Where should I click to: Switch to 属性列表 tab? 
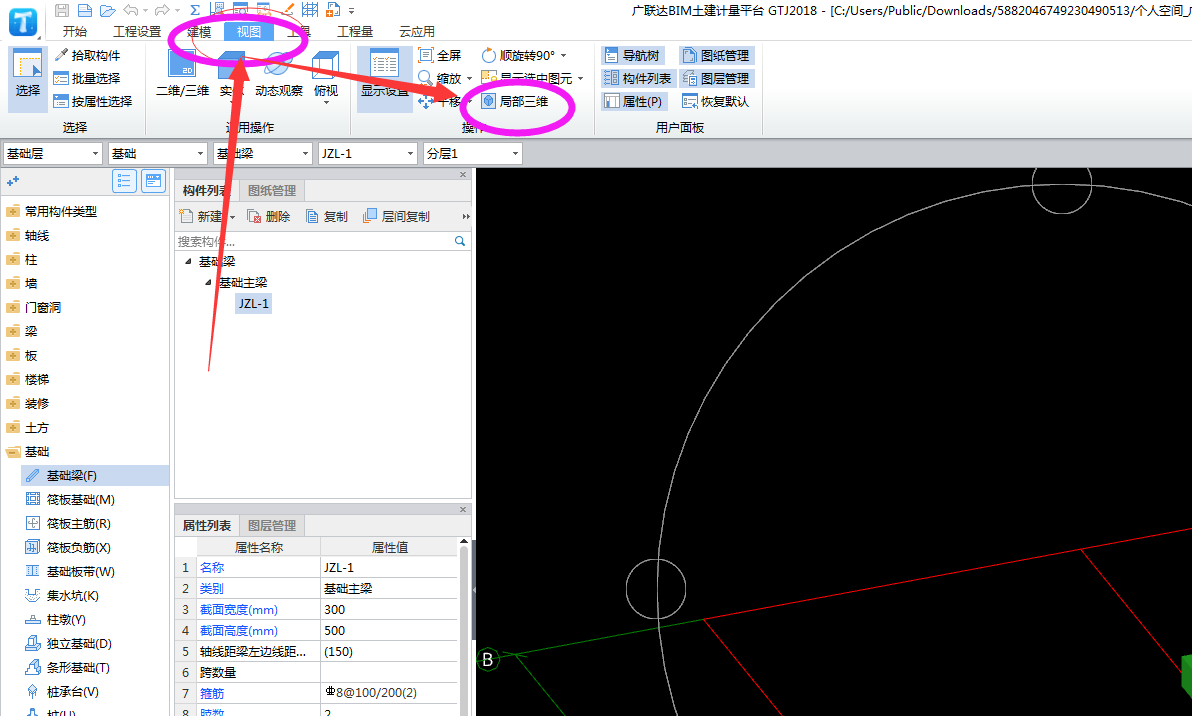(207, 525)
